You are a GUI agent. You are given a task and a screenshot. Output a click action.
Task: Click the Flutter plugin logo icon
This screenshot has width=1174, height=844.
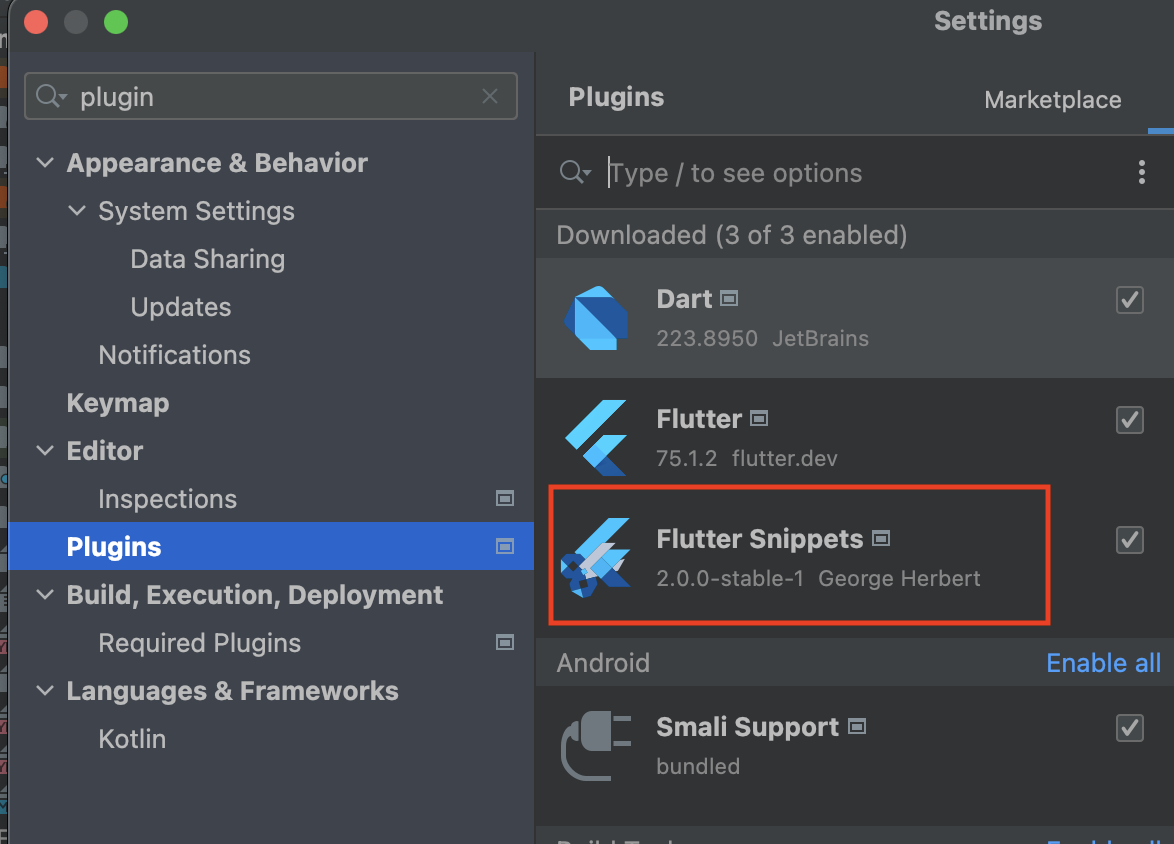click(596, 437)
